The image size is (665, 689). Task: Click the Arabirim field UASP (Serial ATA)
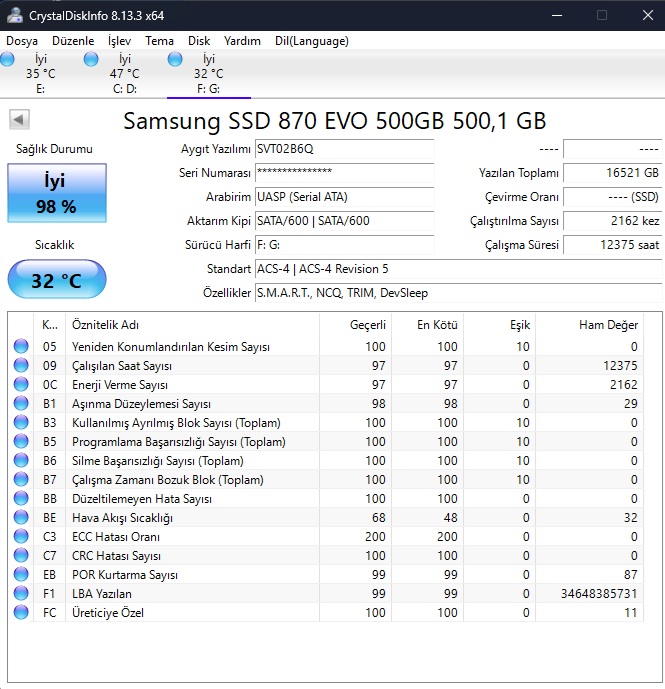point(345,197)
